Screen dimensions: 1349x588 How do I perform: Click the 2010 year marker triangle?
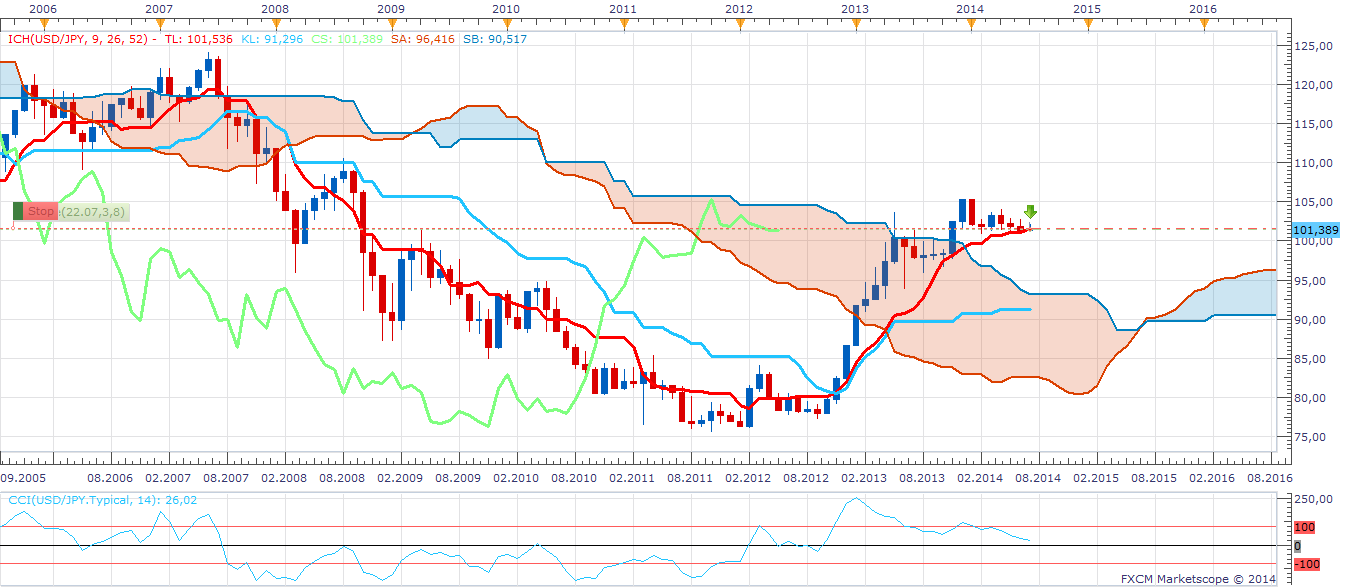pyautogui.click(x=507, y=26)
